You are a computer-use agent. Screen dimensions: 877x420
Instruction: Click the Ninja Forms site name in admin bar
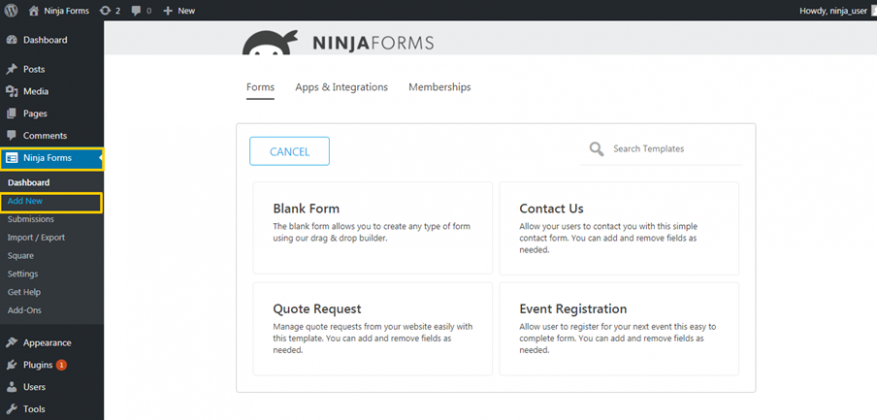[x=66, y=11]
